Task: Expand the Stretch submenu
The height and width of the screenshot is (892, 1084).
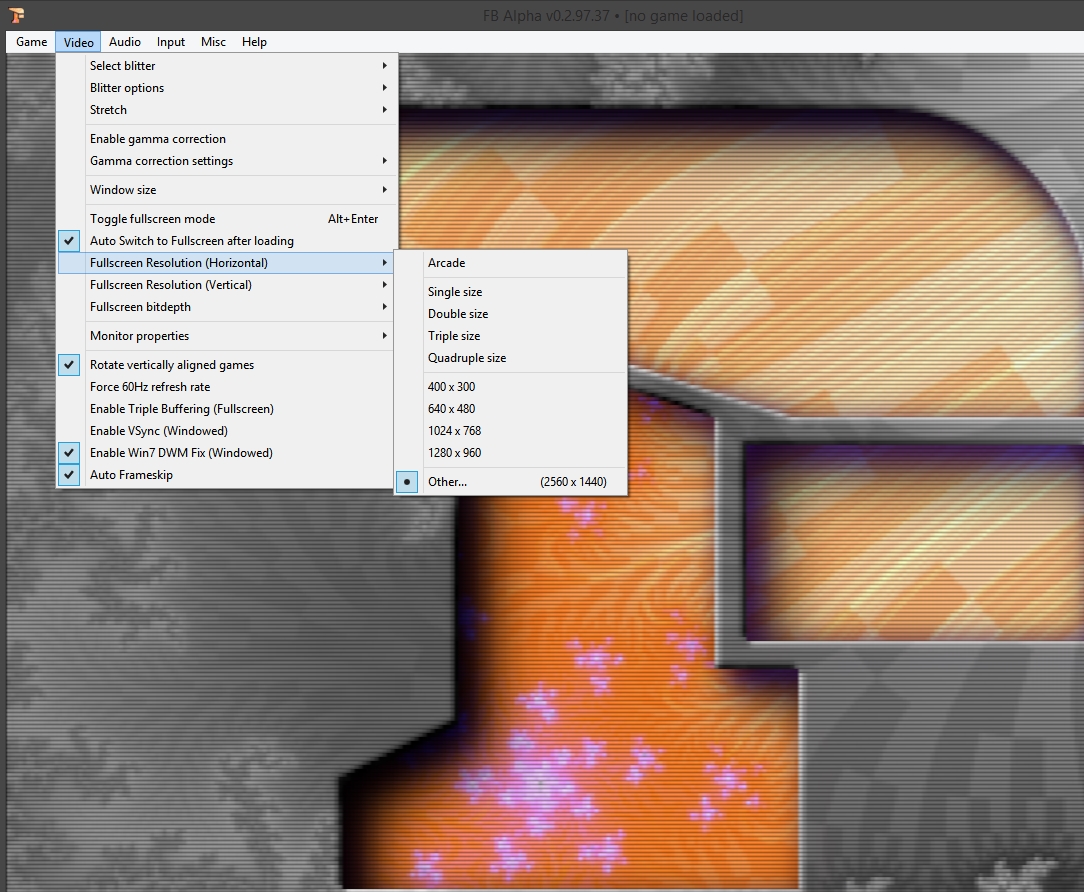Action: coord(227,110)
